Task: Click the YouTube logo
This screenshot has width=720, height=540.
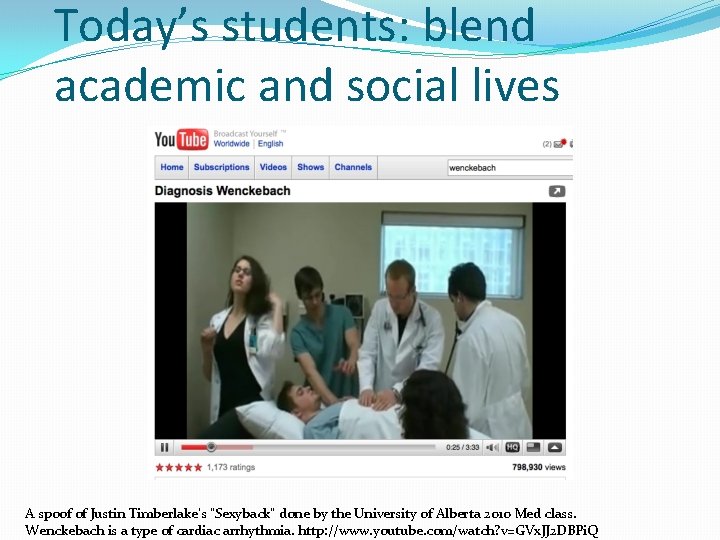Action: 181,140
